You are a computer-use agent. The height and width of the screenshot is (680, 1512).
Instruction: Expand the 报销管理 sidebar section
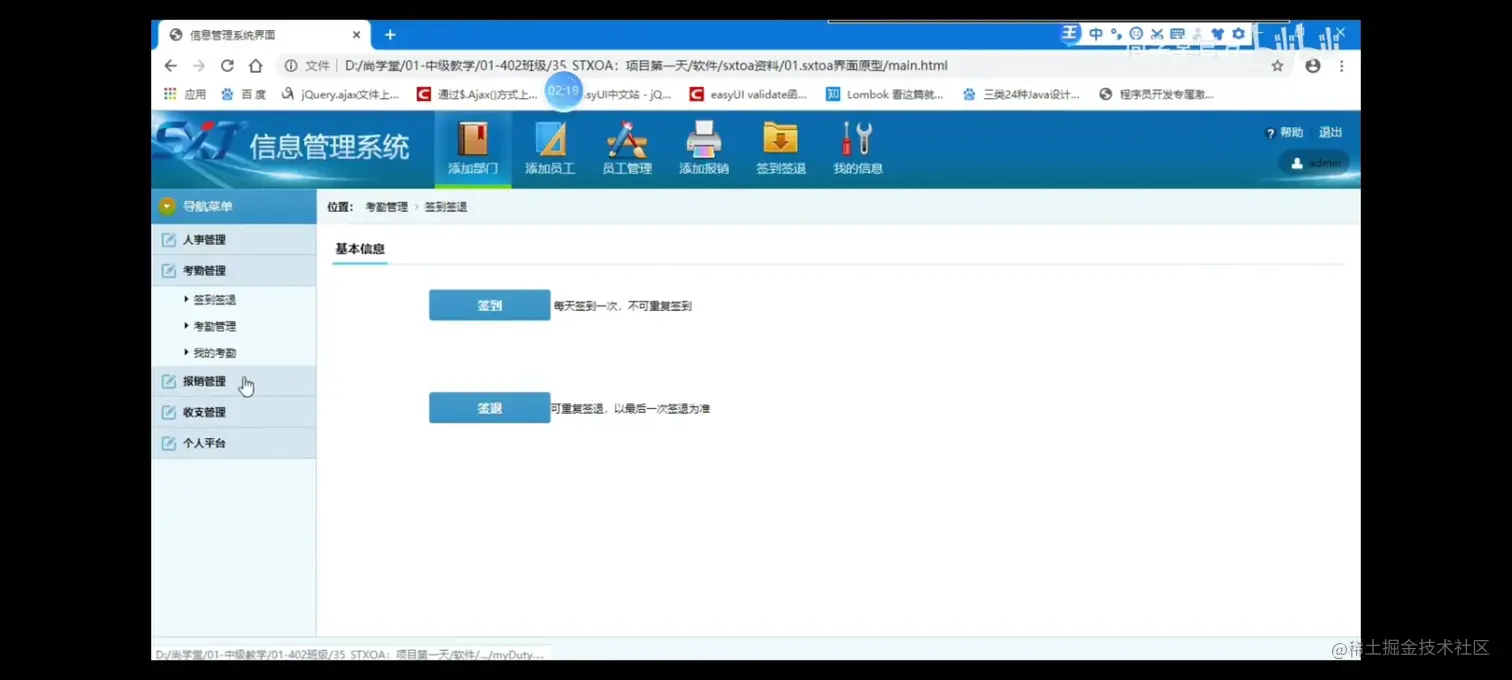click(234, 381)
